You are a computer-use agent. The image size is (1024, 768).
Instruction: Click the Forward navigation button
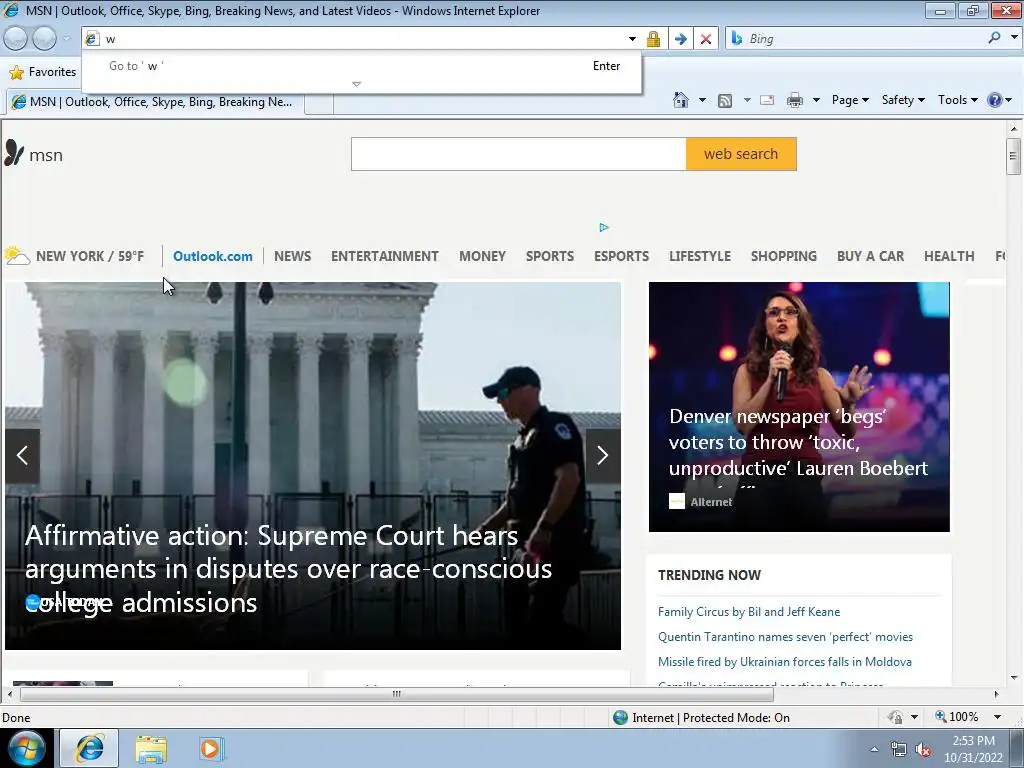(44, 39)
